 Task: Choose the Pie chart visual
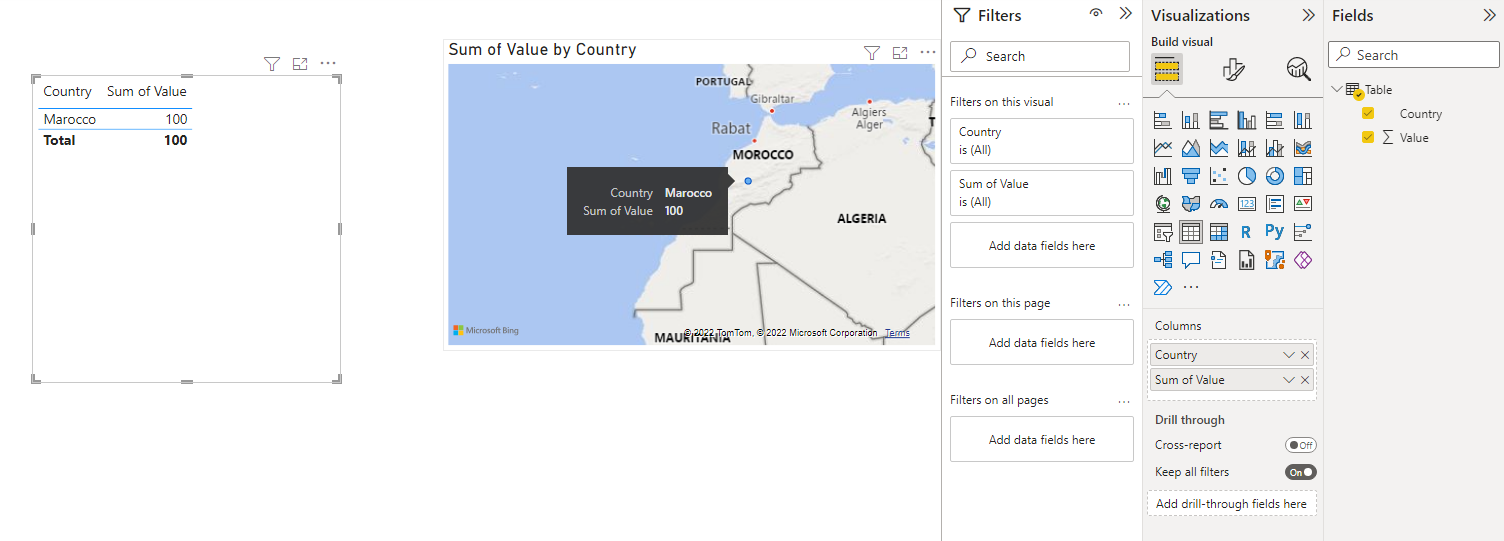[1246, 176]
